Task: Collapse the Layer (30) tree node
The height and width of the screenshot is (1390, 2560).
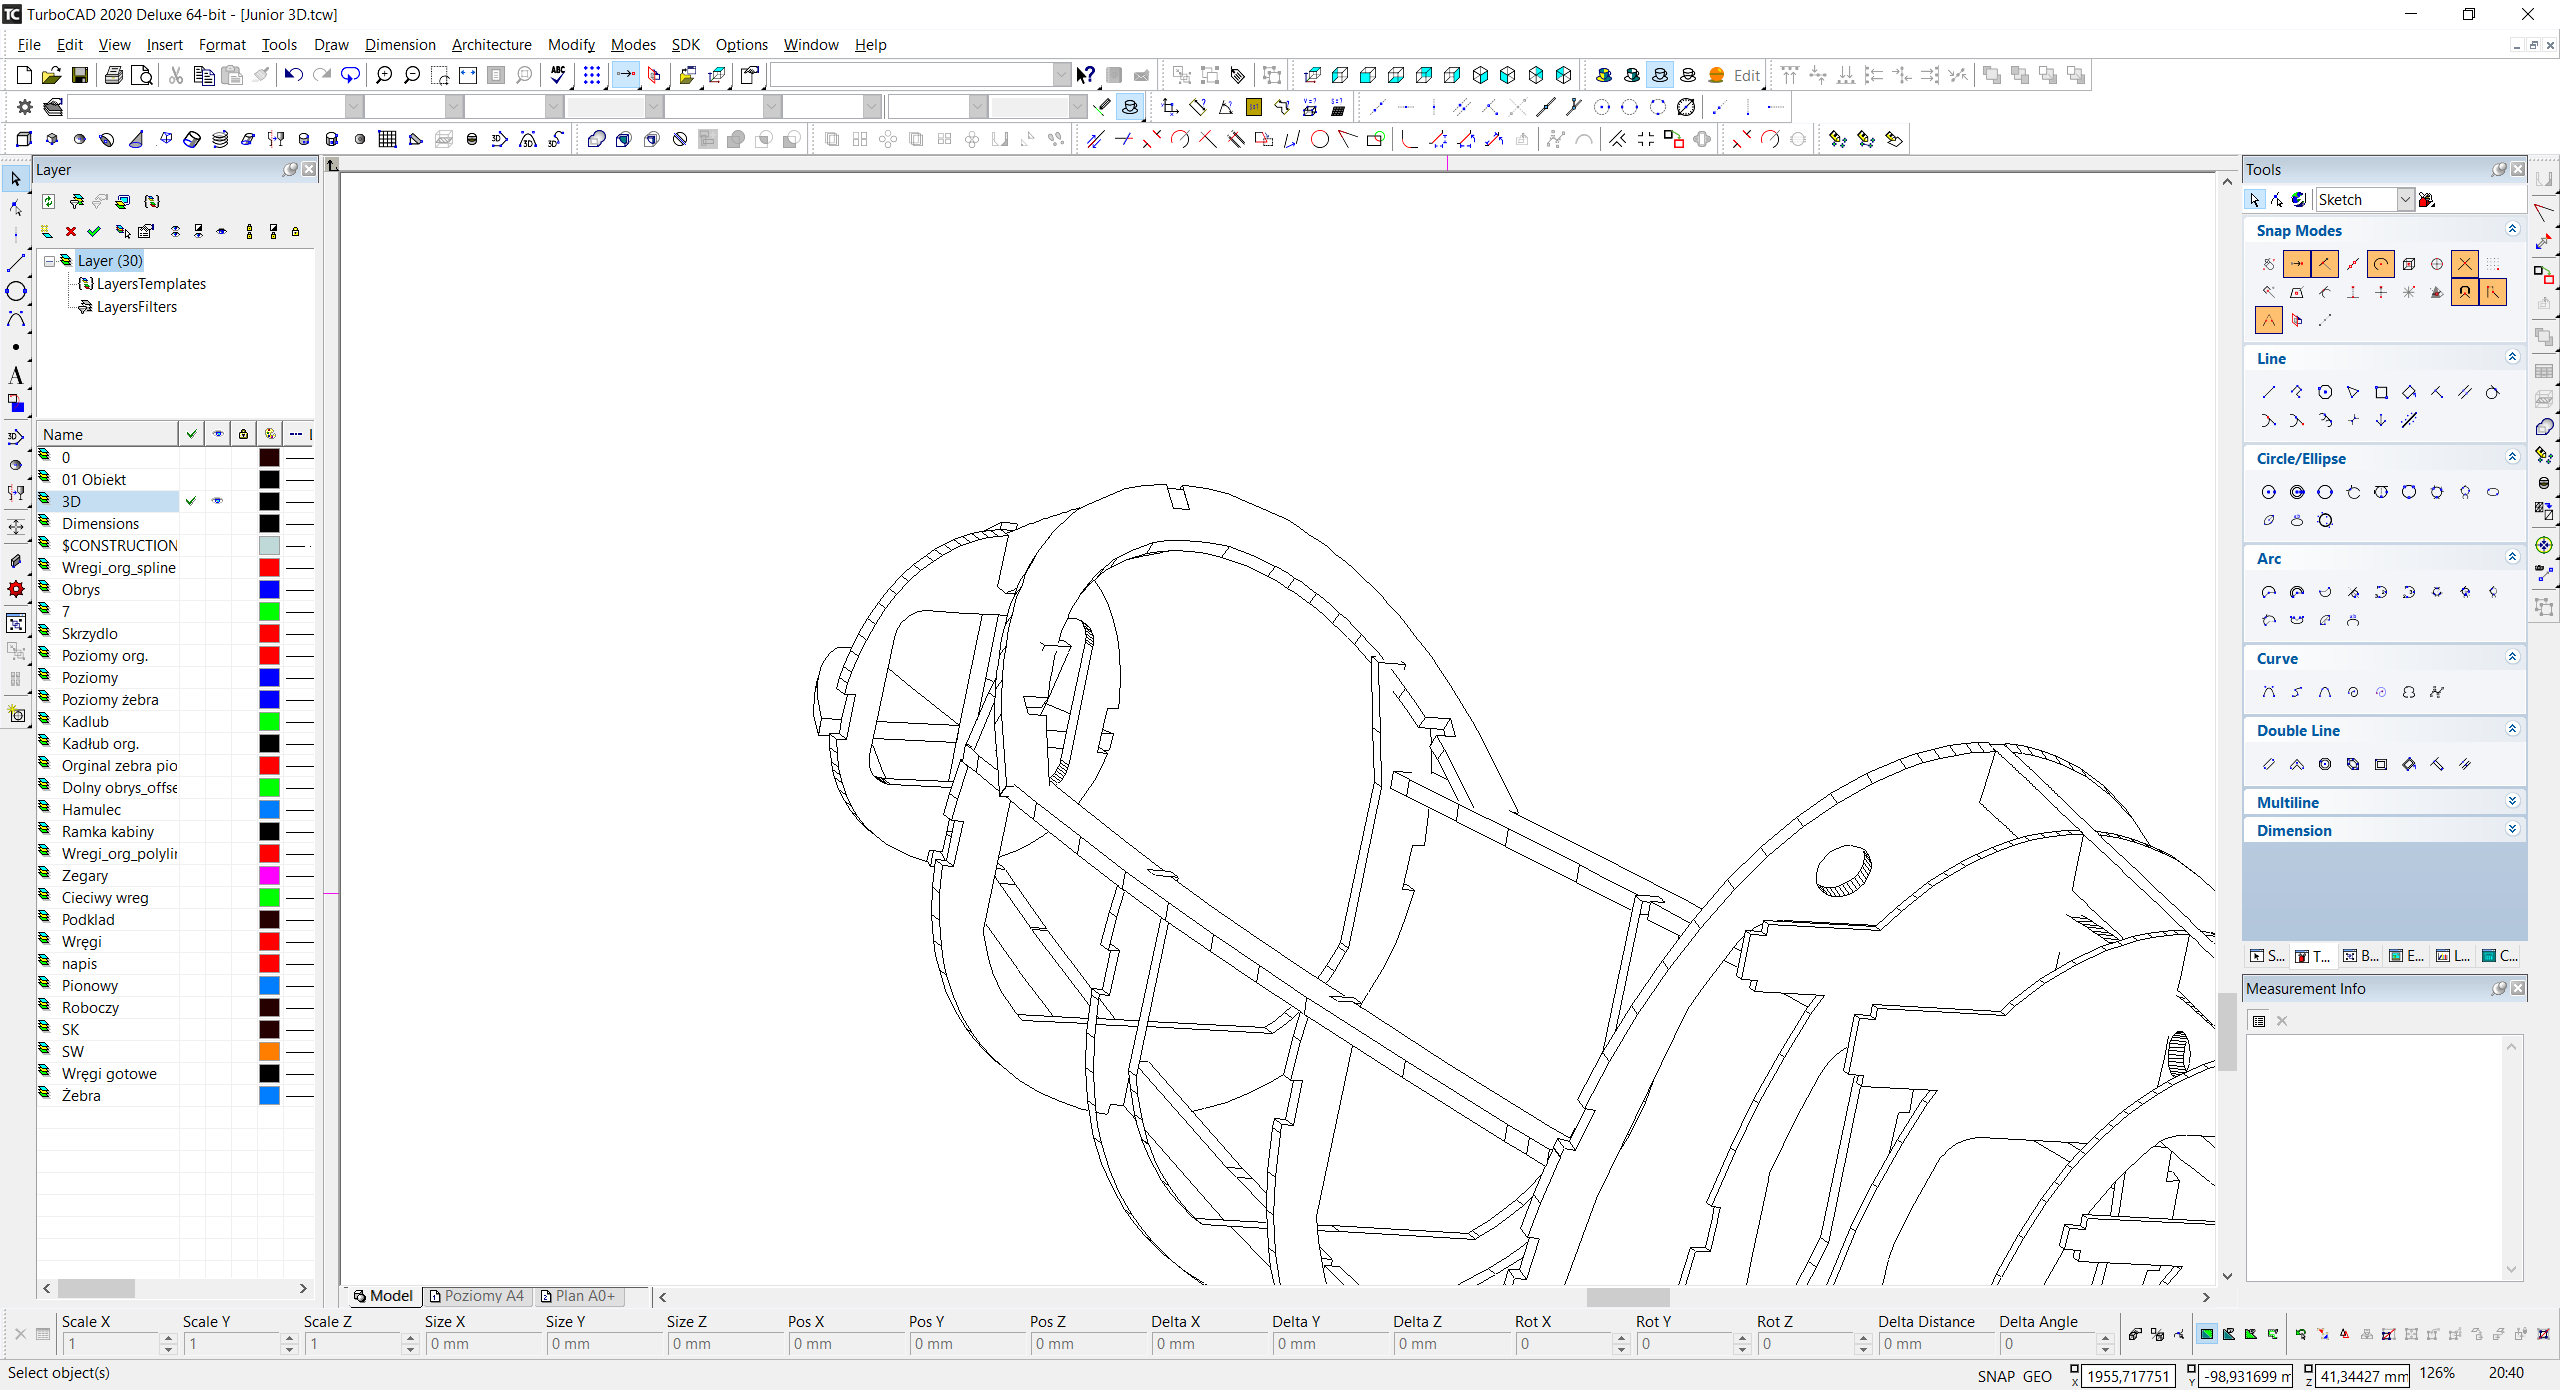Action: point(49,261)
